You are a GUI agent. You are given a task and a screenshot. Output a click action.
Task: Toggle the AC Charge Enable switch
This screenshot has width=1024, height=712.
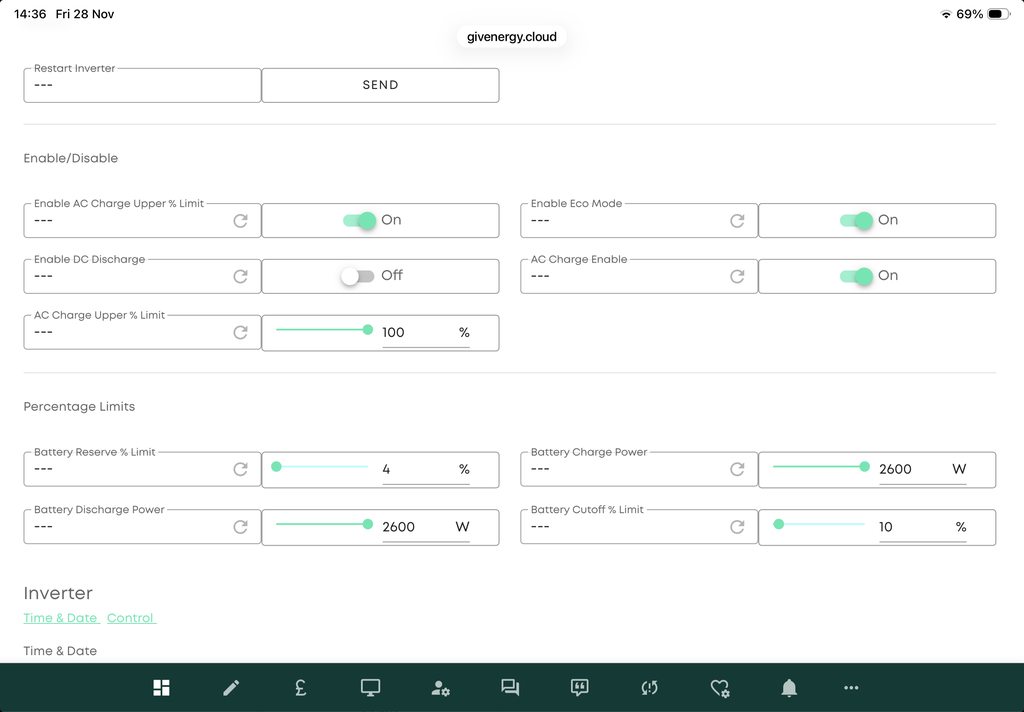[856, 276]
